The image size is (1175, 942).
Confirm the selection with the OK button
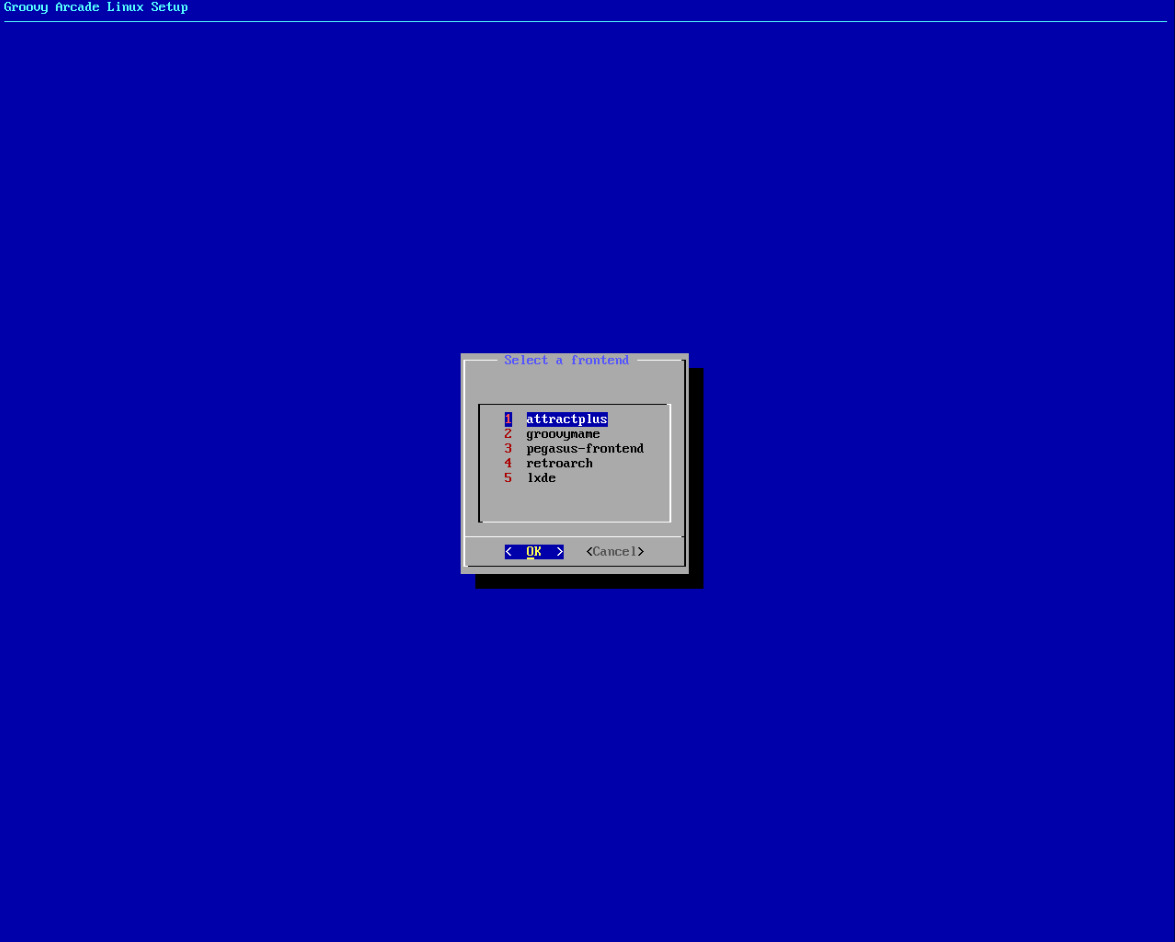point(534,551)
